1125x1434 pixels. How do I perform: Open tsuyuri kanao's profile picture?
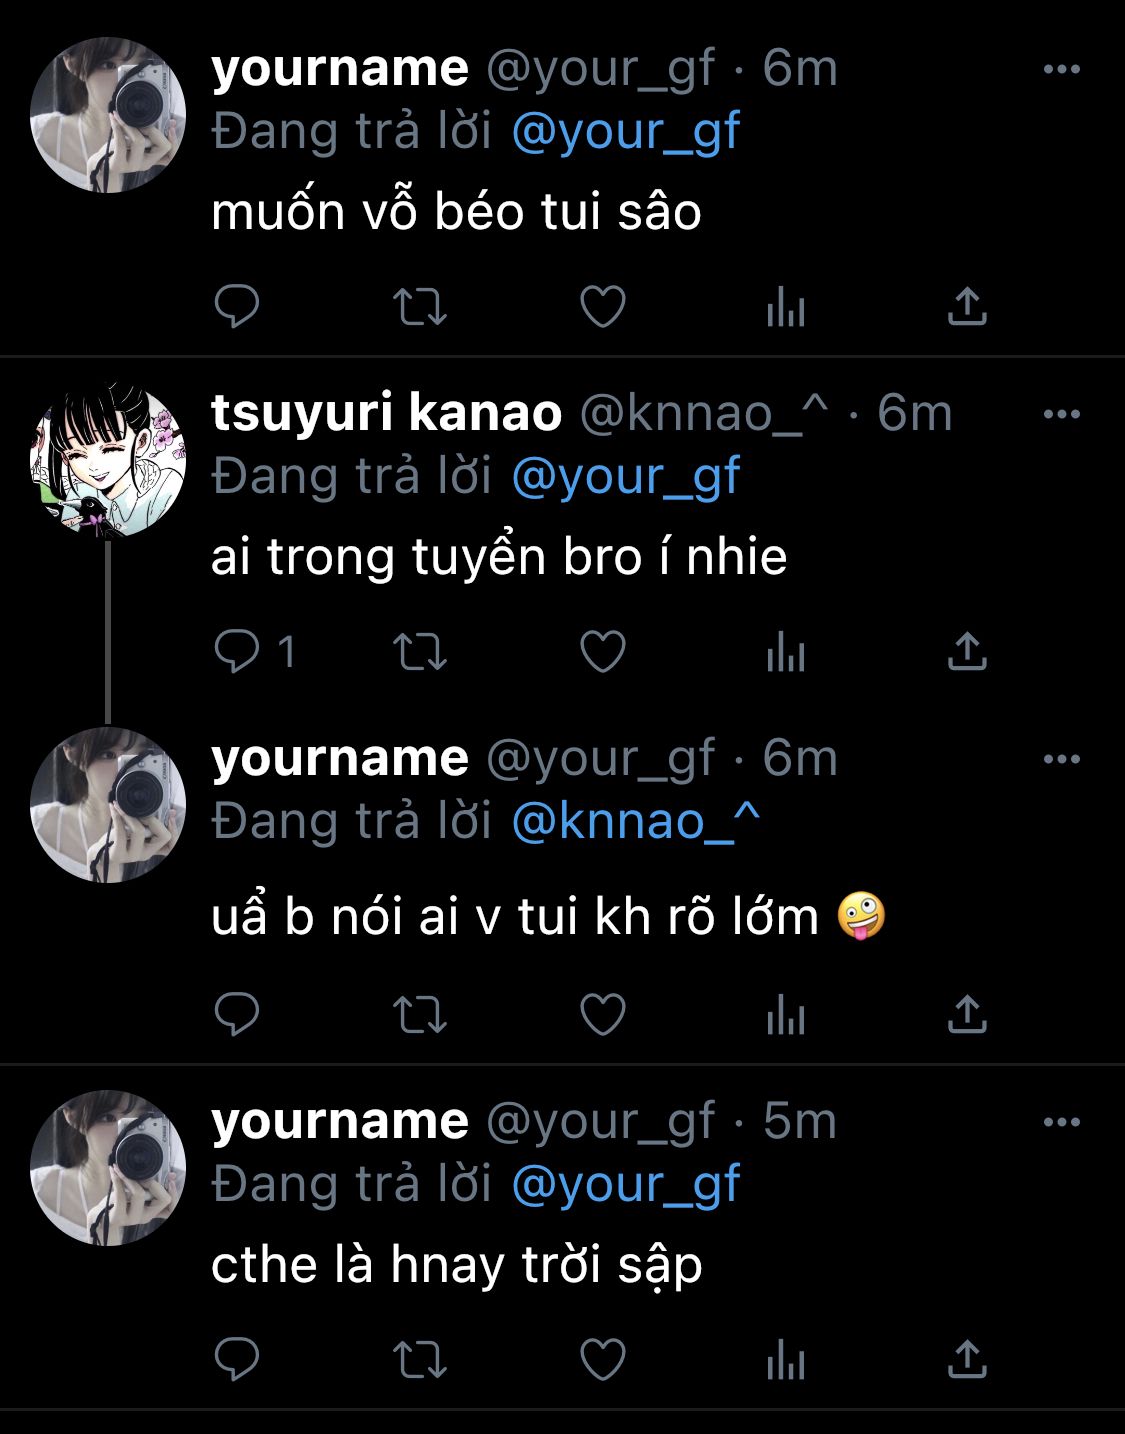[108, 460]
